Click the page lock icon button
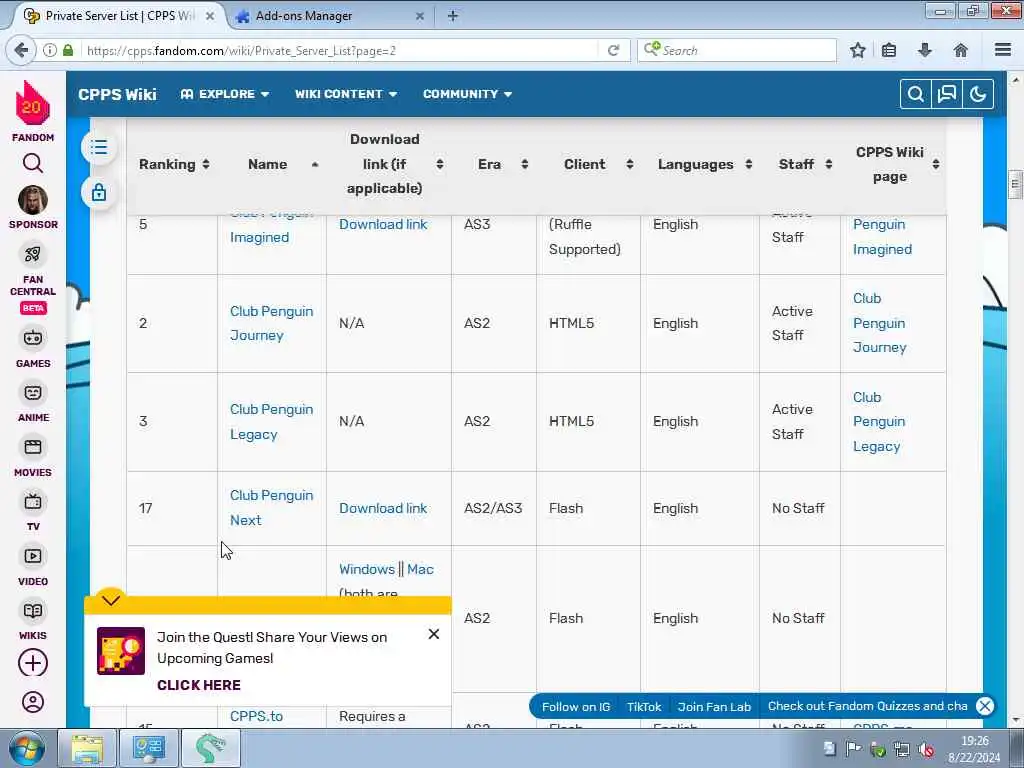1024x768 pixels. click(x=99, y=193)
